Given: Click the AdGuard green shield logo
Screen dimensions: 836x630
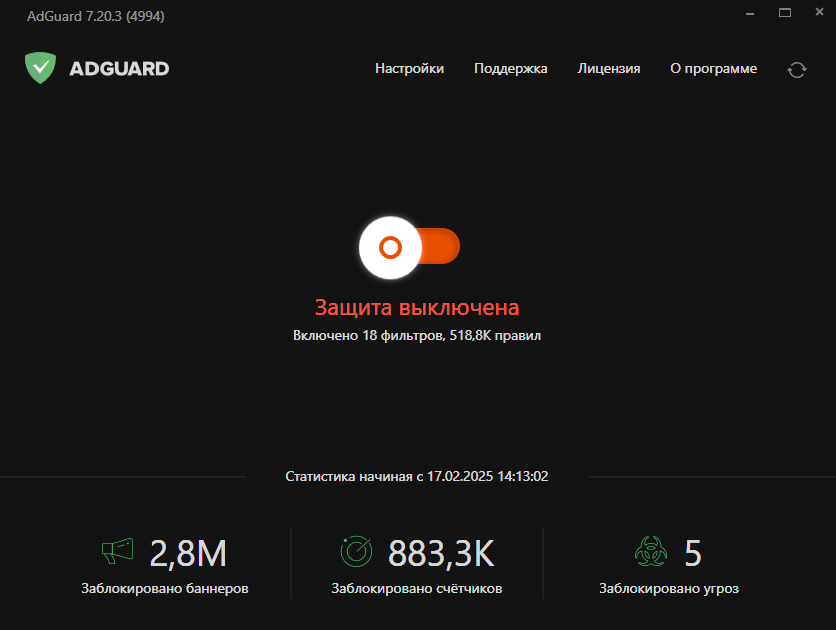Looking at the screenshot, I should 40,68.
